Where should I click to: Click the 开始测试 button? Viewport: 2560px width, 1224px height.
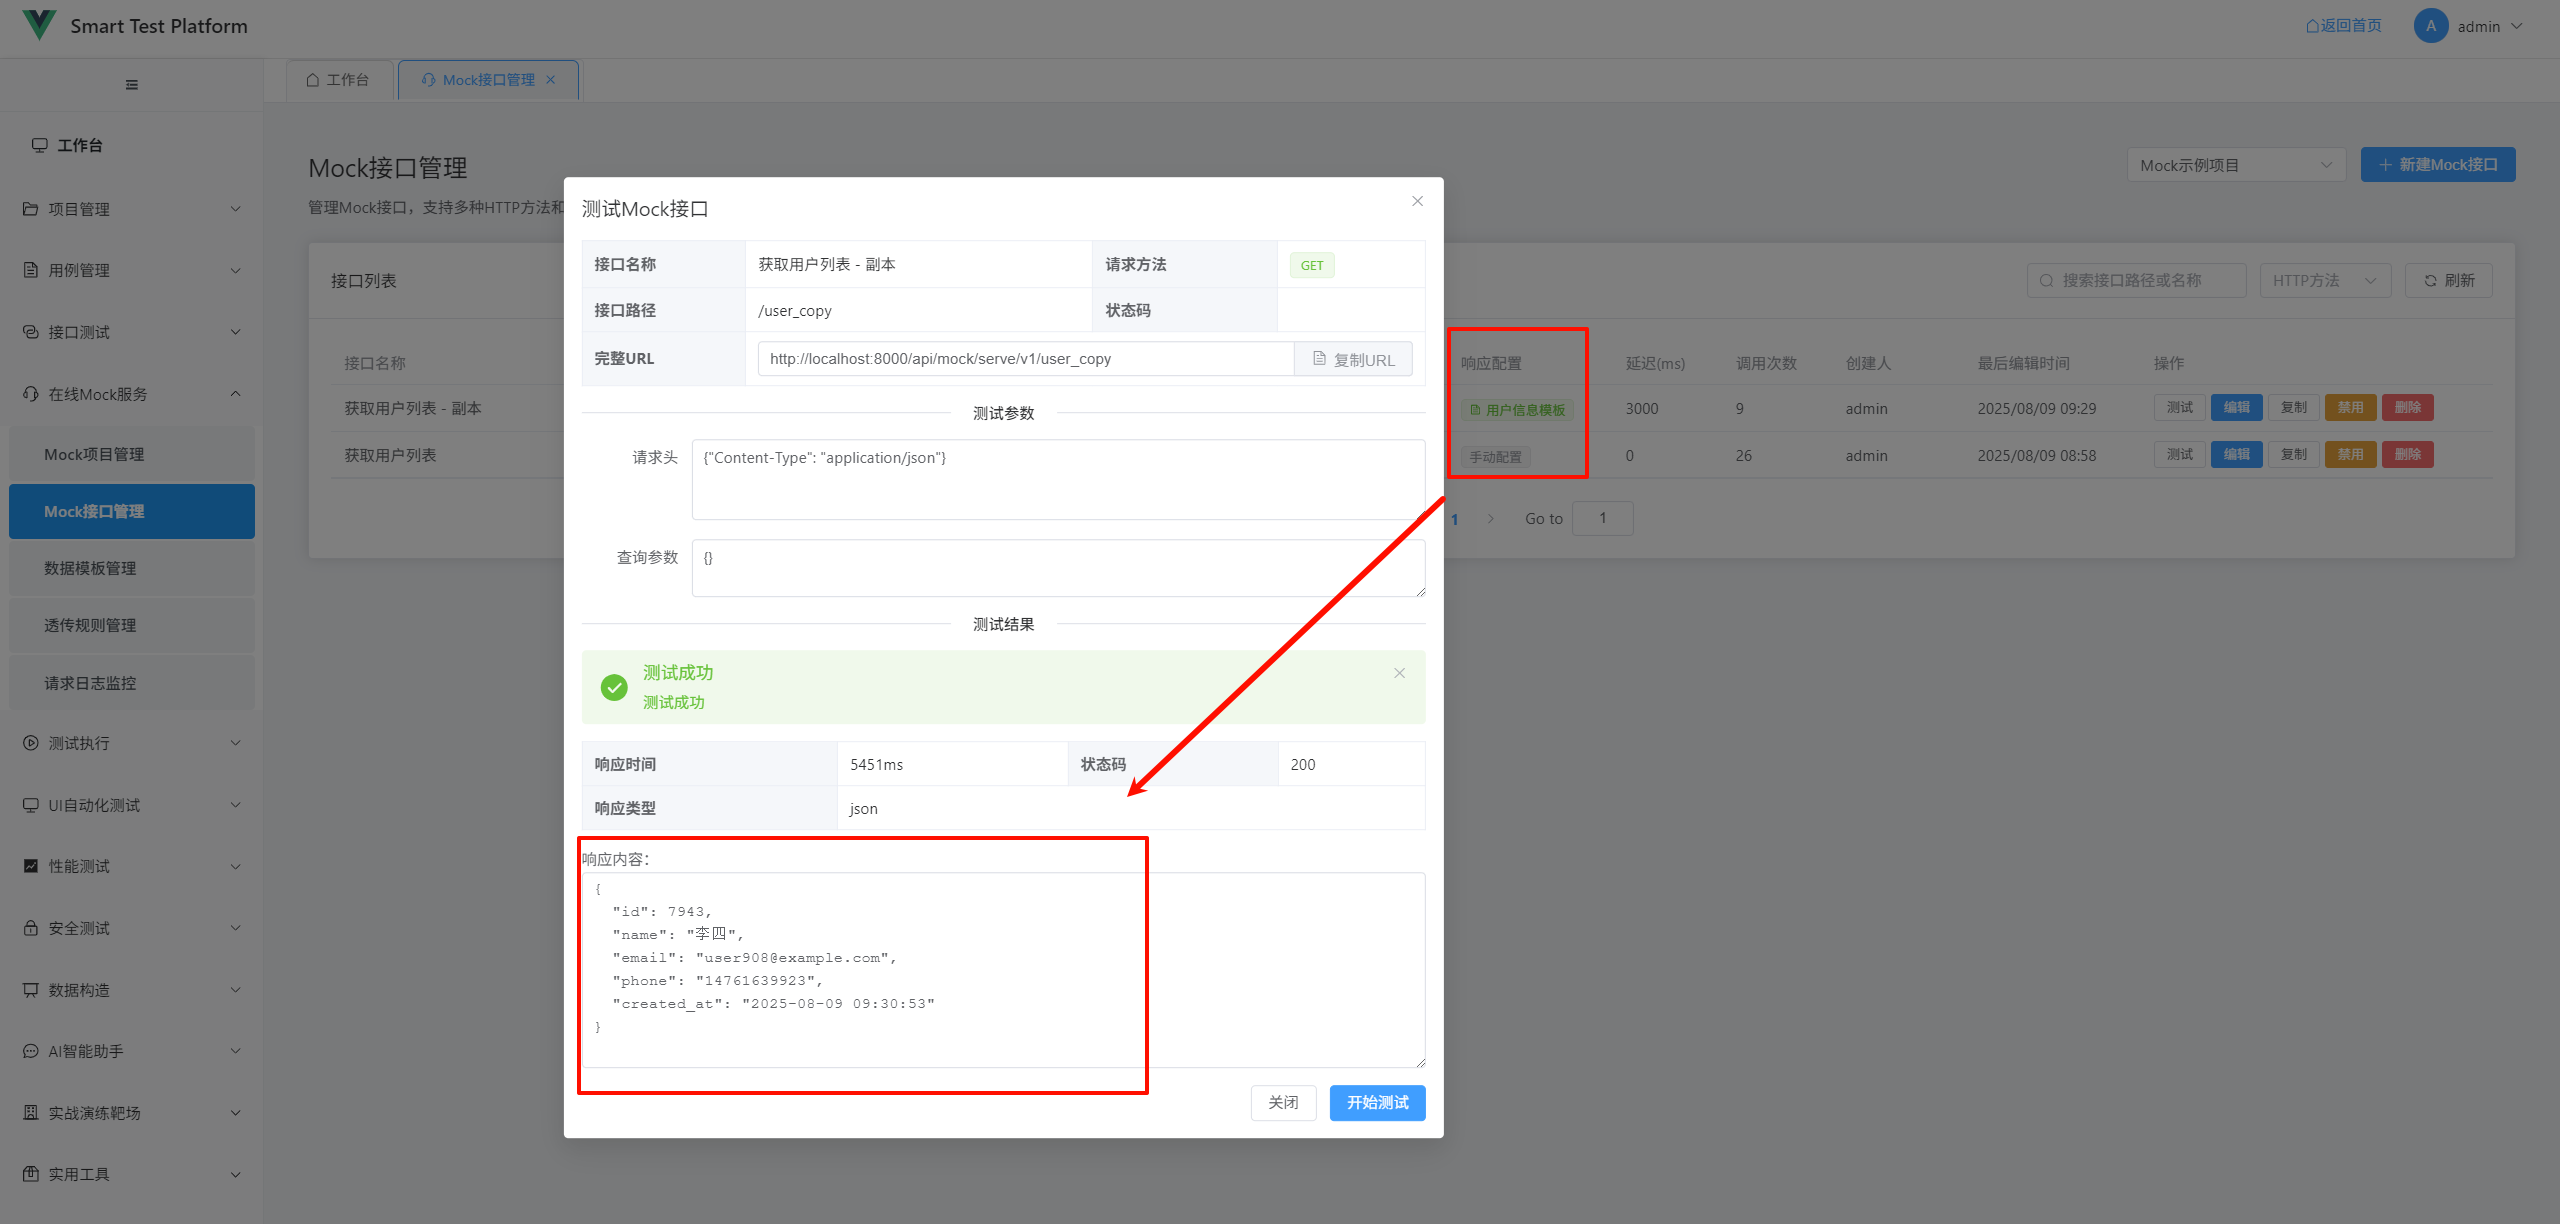1376,1102
